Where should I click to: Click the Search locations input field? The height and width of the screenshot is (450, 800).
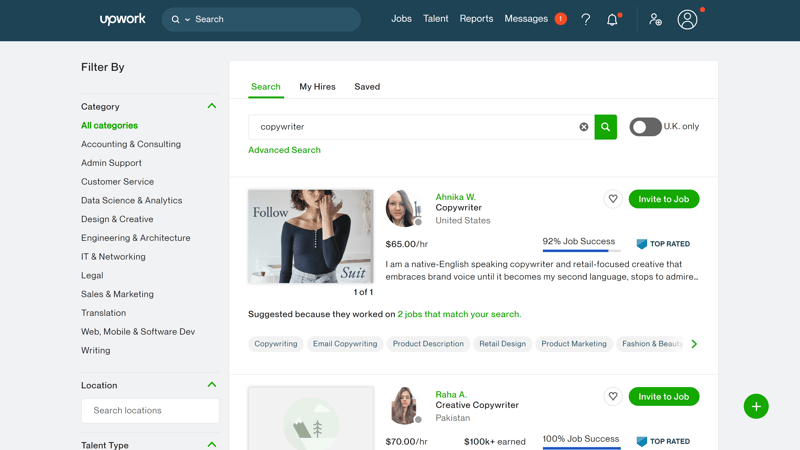150,411
